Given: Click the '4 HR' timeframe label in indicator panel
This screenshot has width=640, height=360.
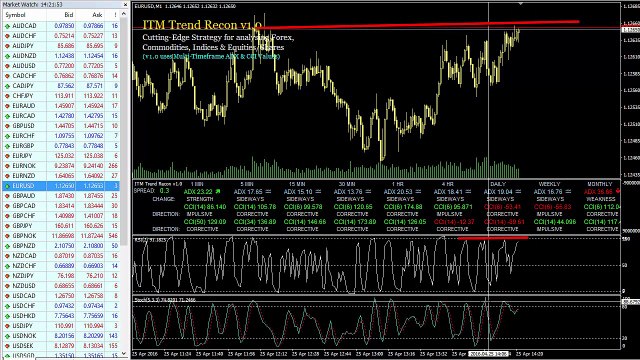Looking at the screenshot, I should coord(448,184).
